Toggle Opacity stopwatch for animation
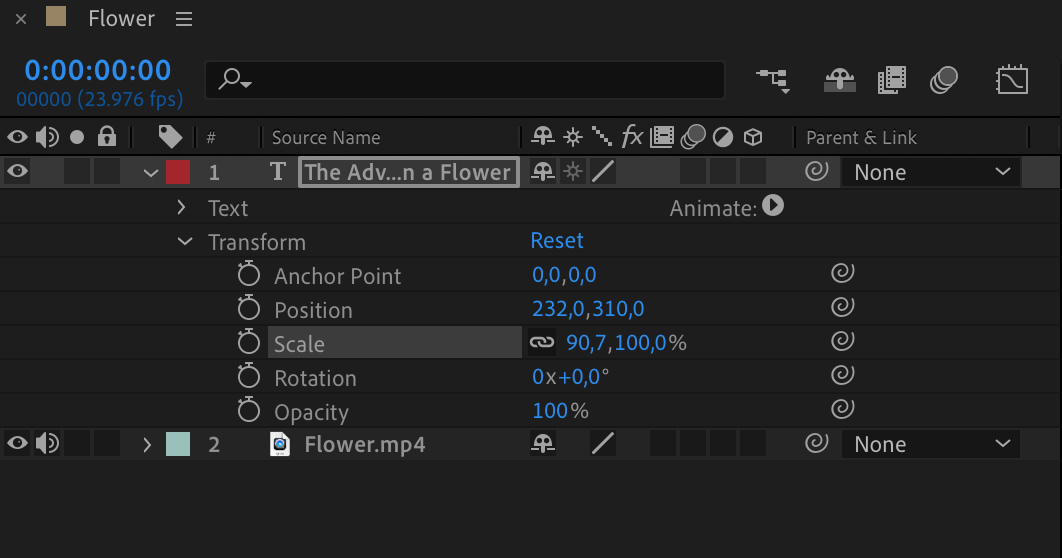Screen dimensions: 1062x558 (x=249, y=410)
